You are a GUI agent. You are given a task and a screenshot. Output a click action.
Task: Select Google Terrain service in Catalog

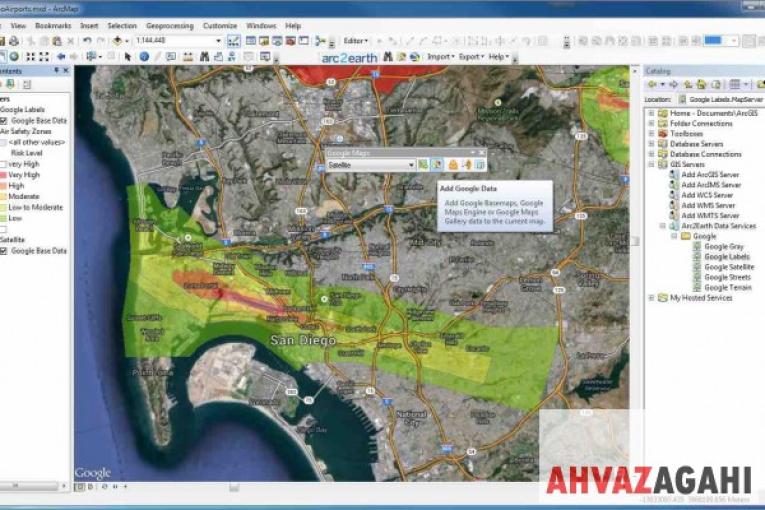click(727, 287)
